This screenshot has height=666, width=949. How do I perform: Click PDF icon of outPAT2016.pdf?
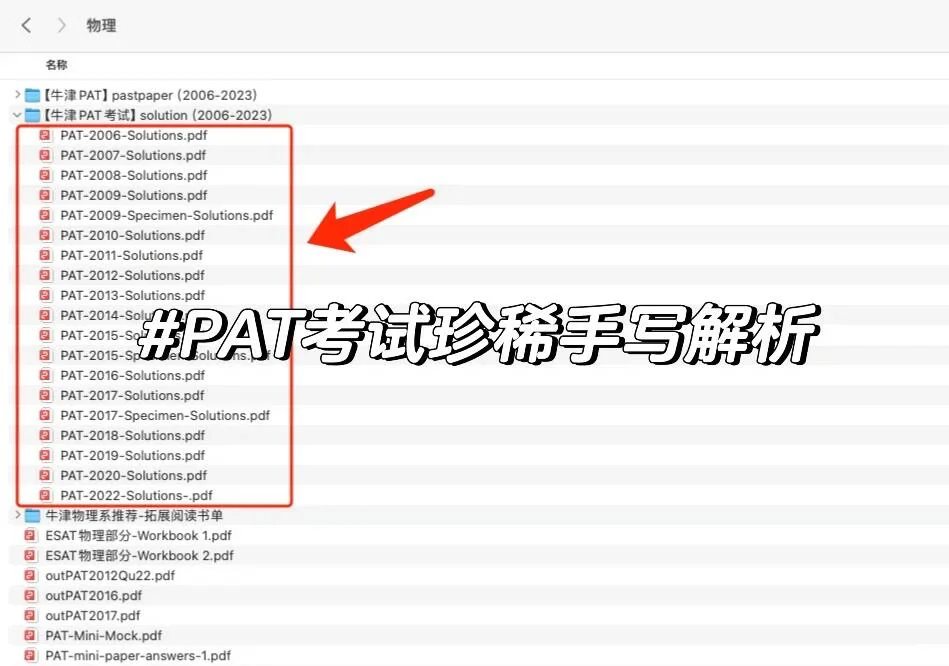click(x=30, y=595)
